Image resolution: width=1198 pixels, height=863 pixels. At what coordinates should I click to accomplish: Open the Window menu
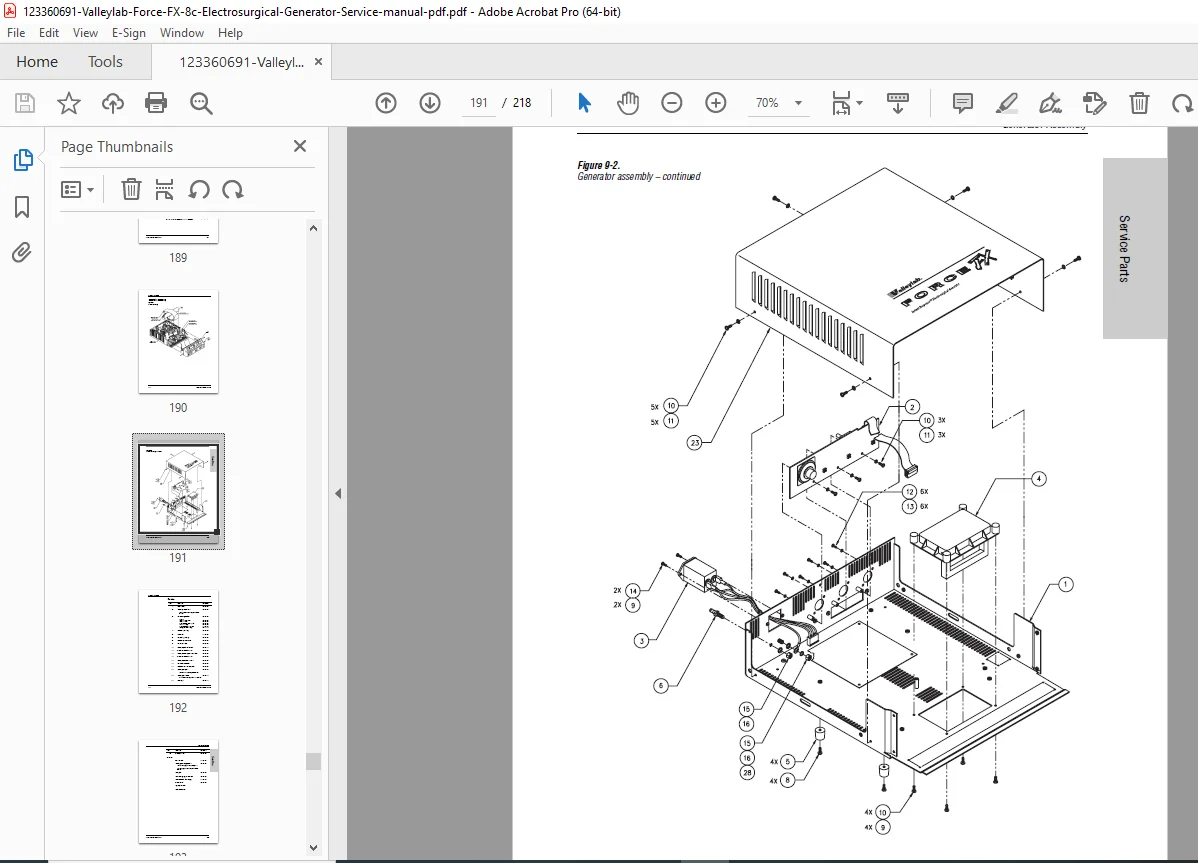pyautogui.click(x=182, y=33)
